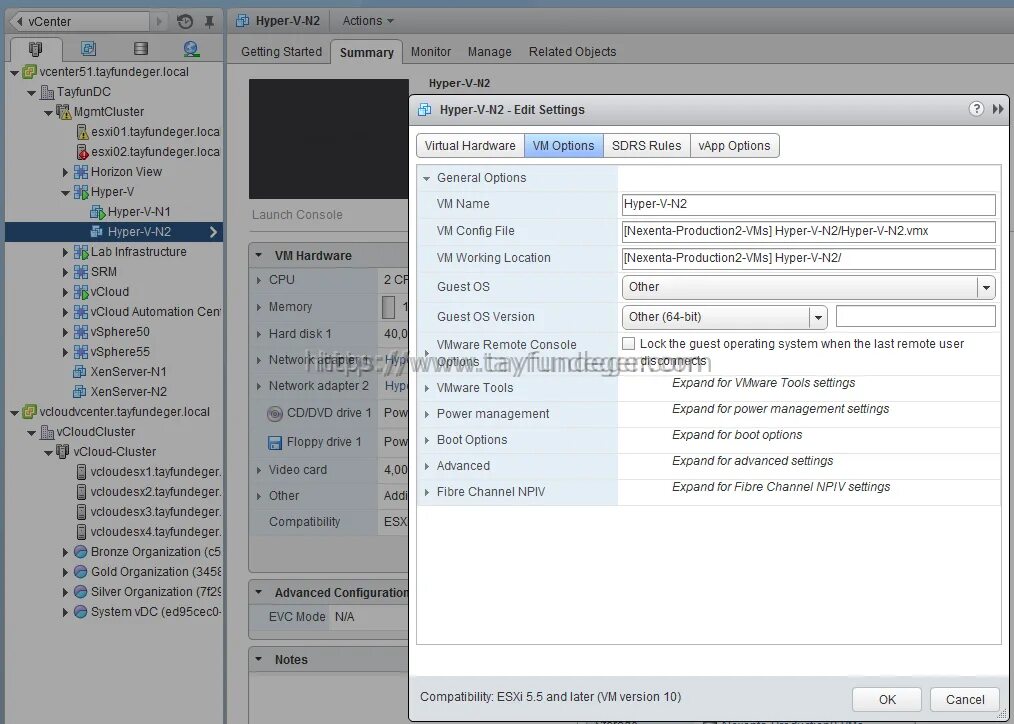Select the Networking inventory icon
The width and height of the screenshot is (1014, 724).
click(x=191, y=48)
